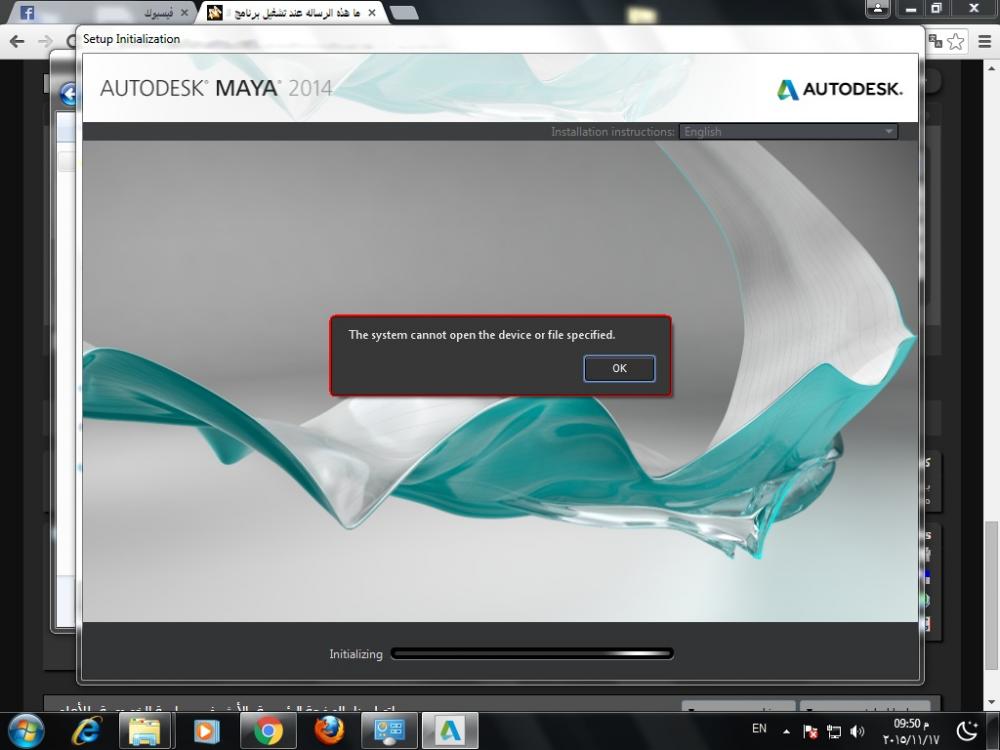Image resolution: width=1000 pixels, height=750 pixels.
Task: Open File Explorer from the taskbar
Action: pos(145,731)
